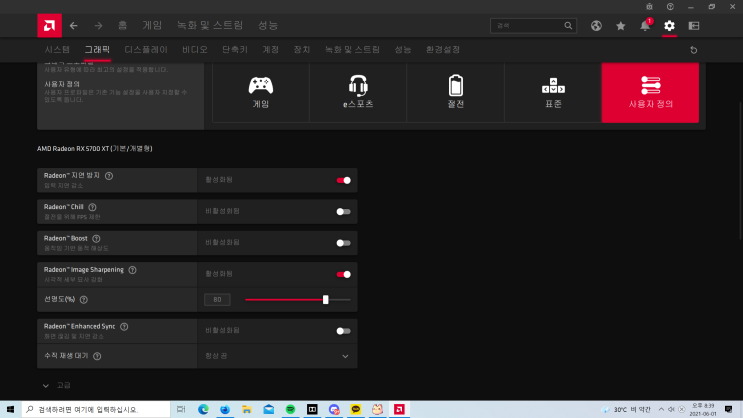Click the AMD logo home icon
Screen dimensions: 743x418
[49, 26]
